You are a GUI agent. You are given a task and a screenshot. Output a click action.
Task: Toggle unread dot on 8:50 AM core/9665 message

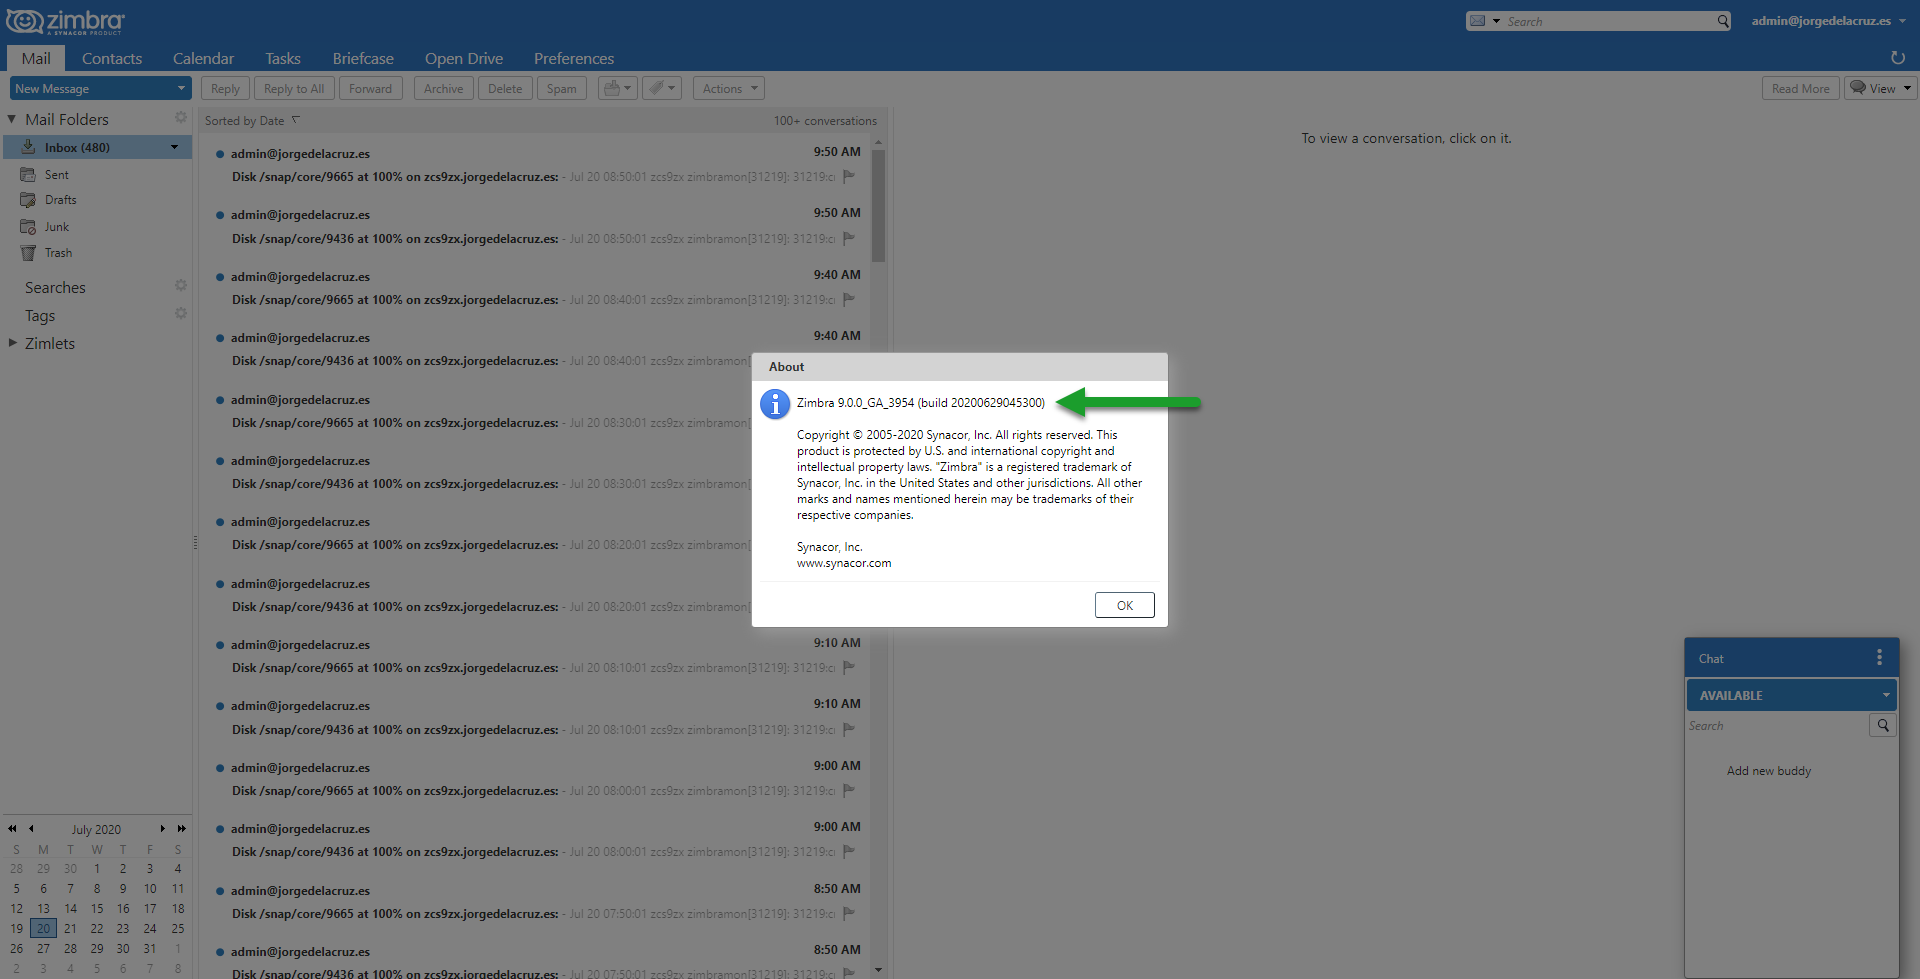(x=219, y=891)
